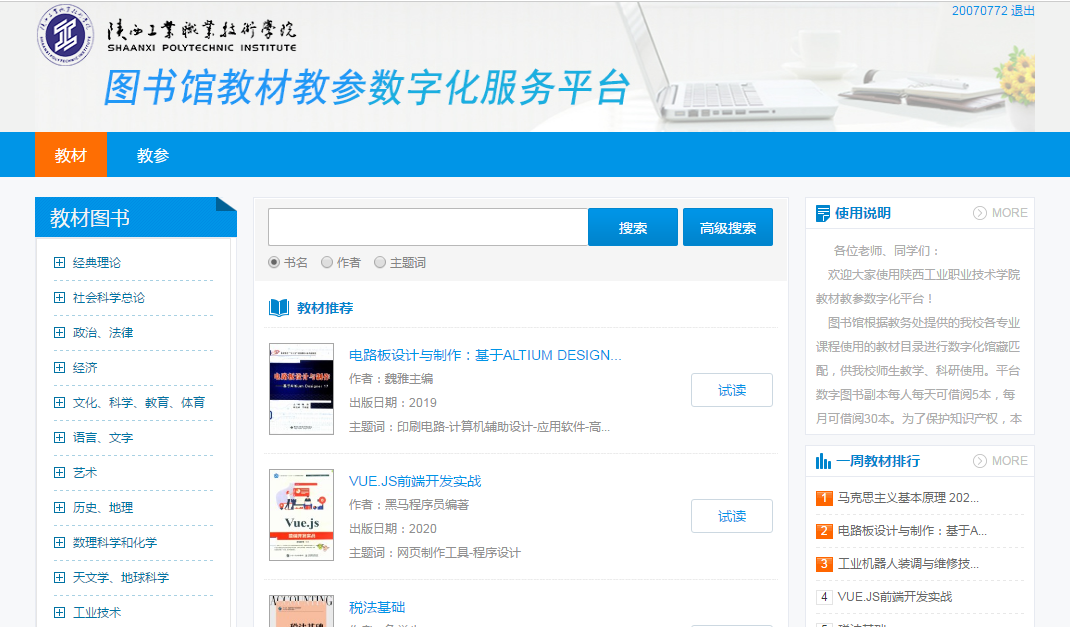Select the 书名 radio button

tap(274, 263)
